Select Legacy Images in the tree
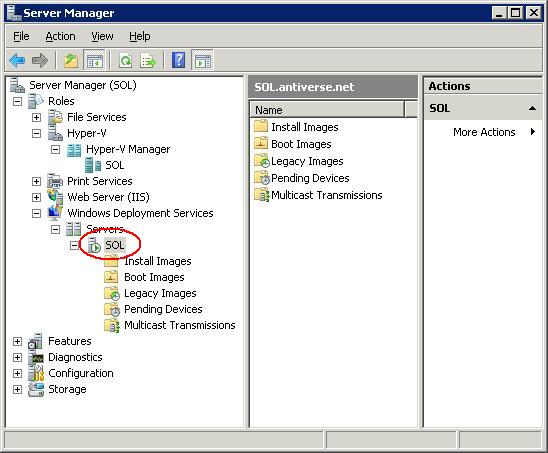The height and width of the screenshot is (453, 548). click(x=160, y=293)
